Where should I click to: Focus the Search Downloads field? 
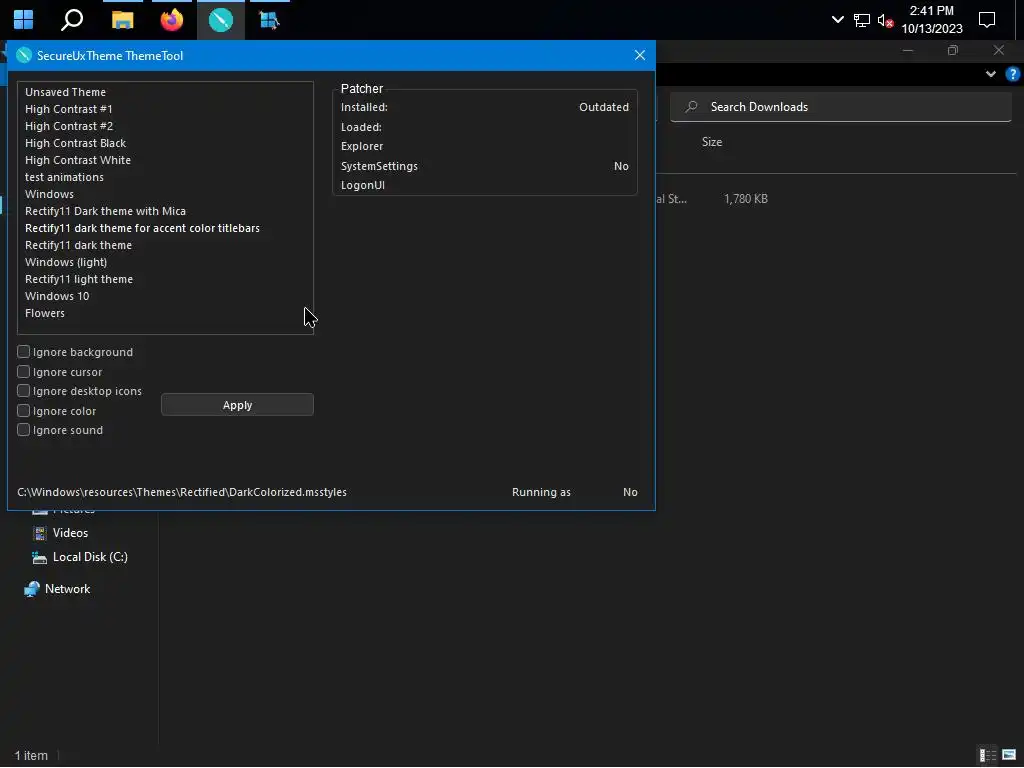point(840,107)
